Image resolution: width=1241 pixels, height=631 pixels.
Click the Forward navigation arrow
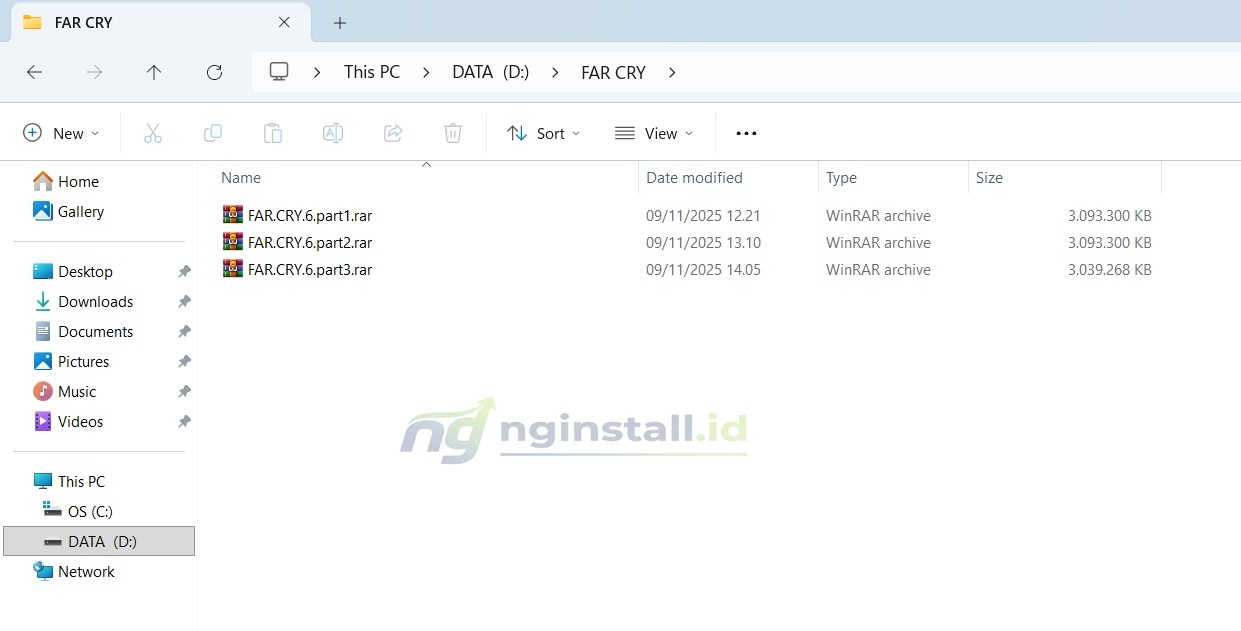(94, 72)
